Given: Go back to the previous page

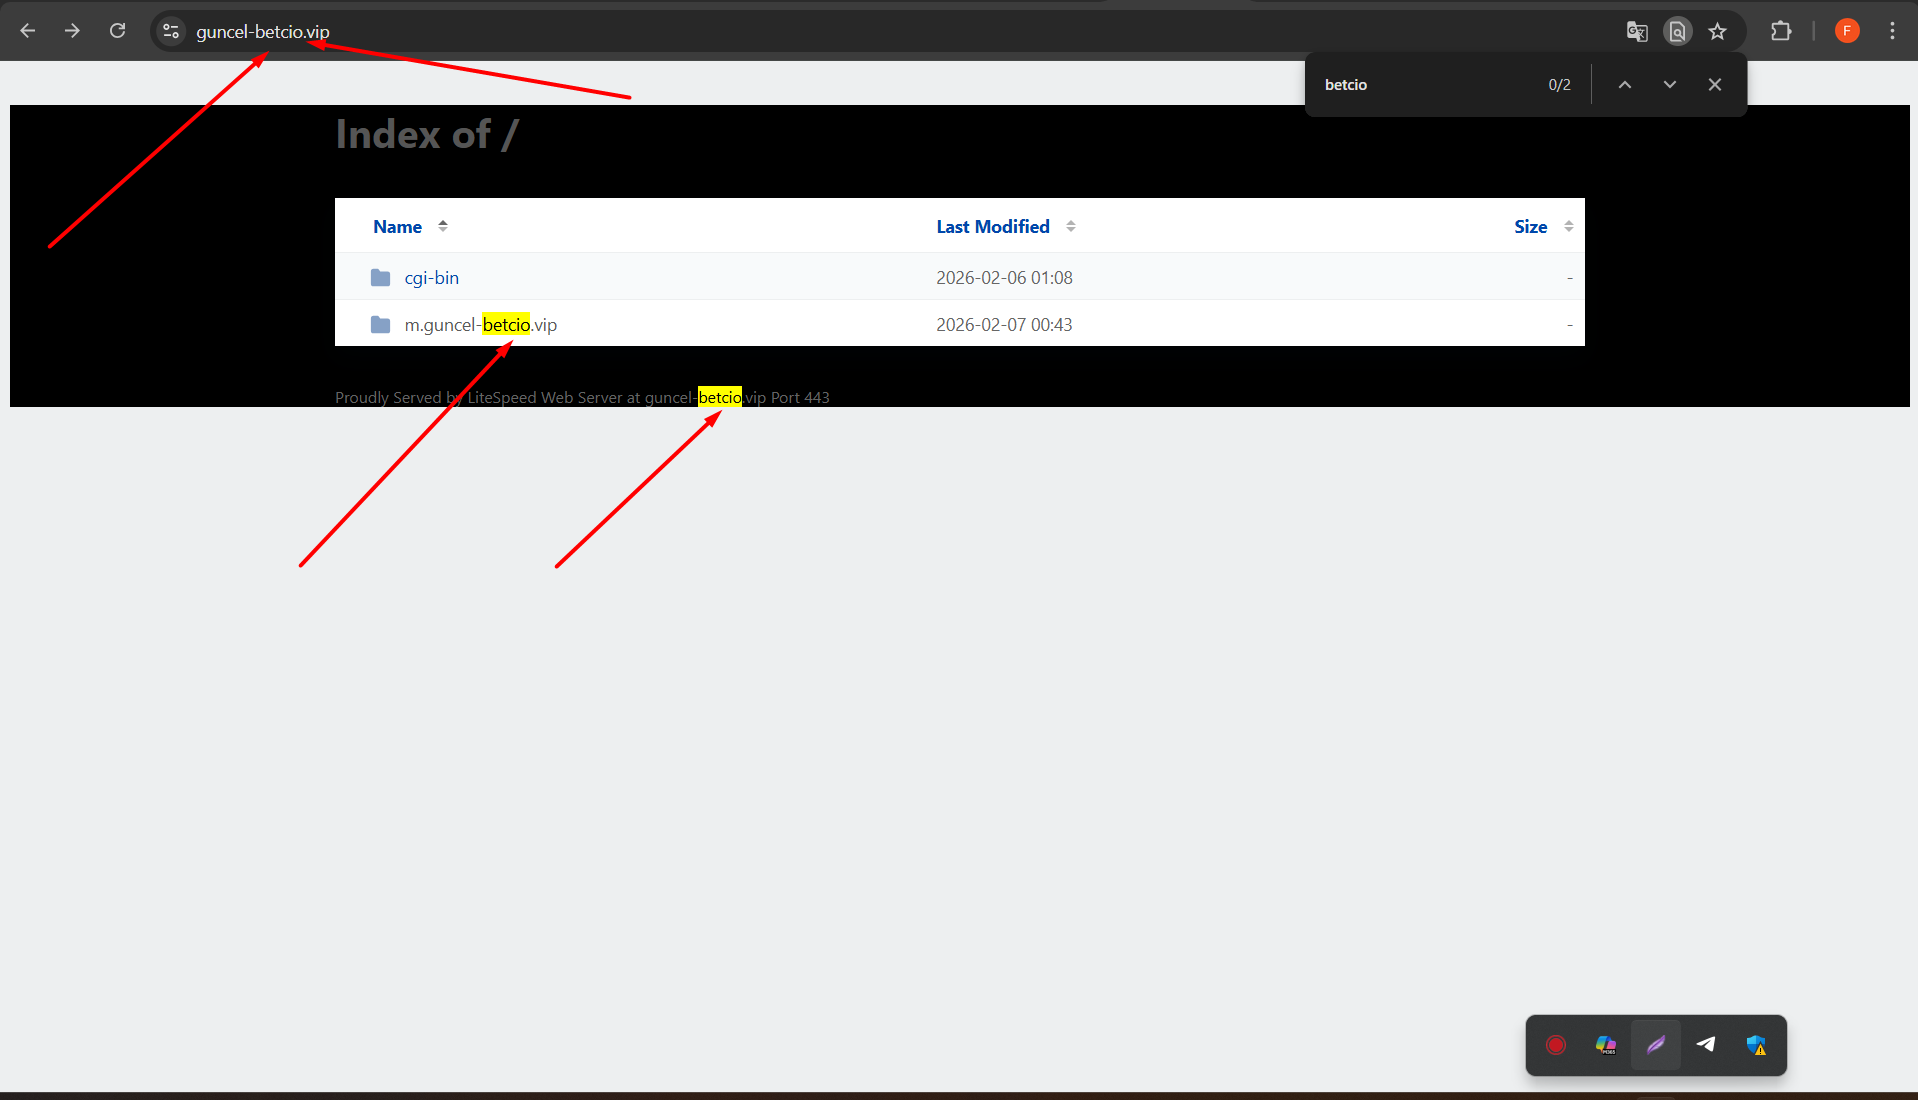Looking at the screenshot, I should coord(28,31).
